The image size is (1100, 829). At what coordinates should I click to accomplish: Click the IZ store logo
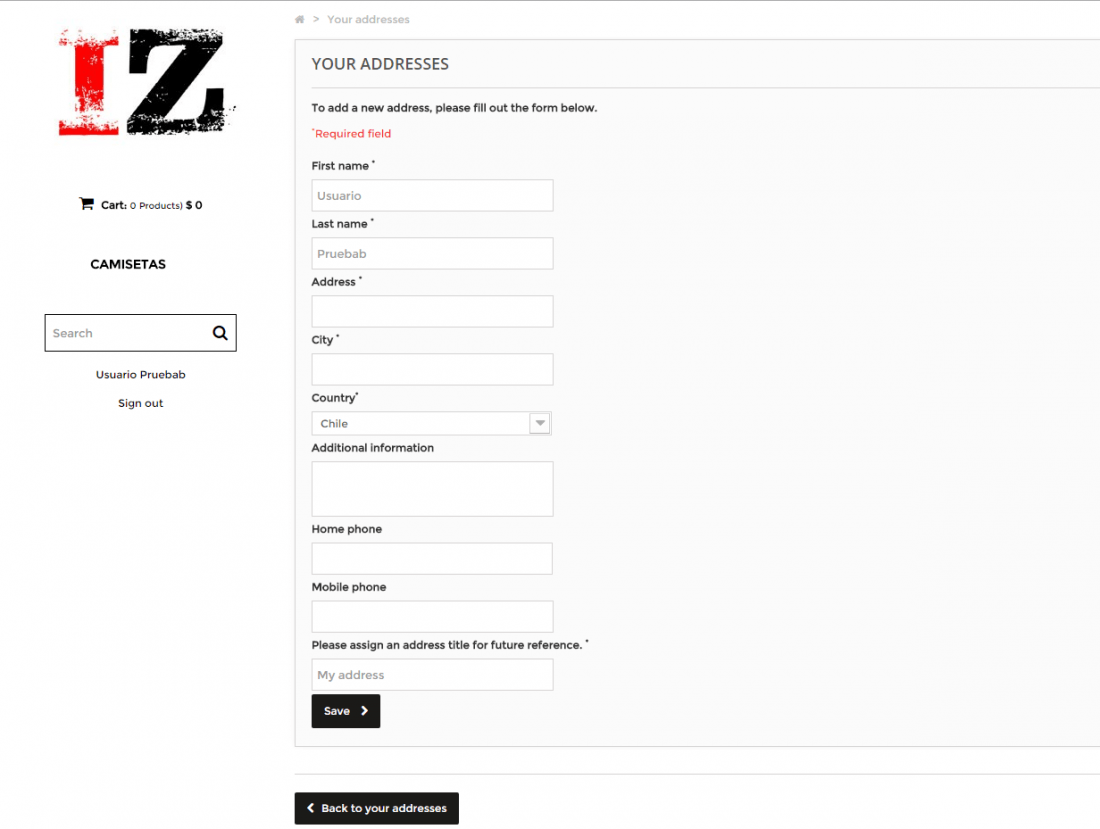tap(147, 82)
